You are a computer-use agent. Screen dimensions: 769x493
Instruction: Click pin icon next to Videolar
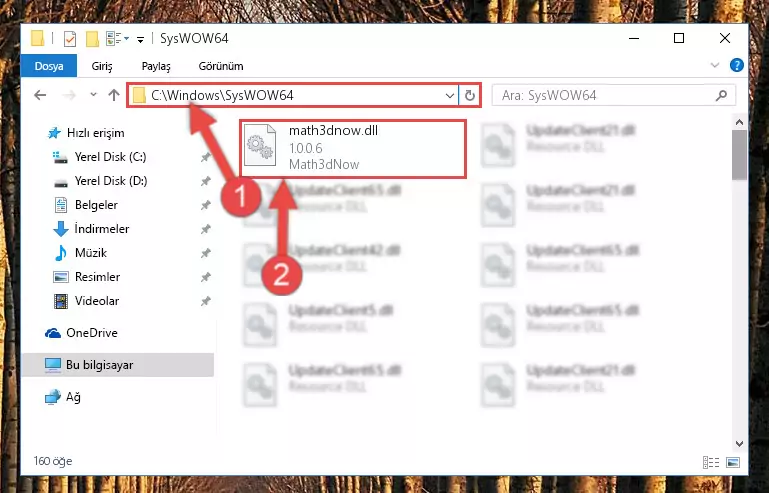tap(205, 301)
